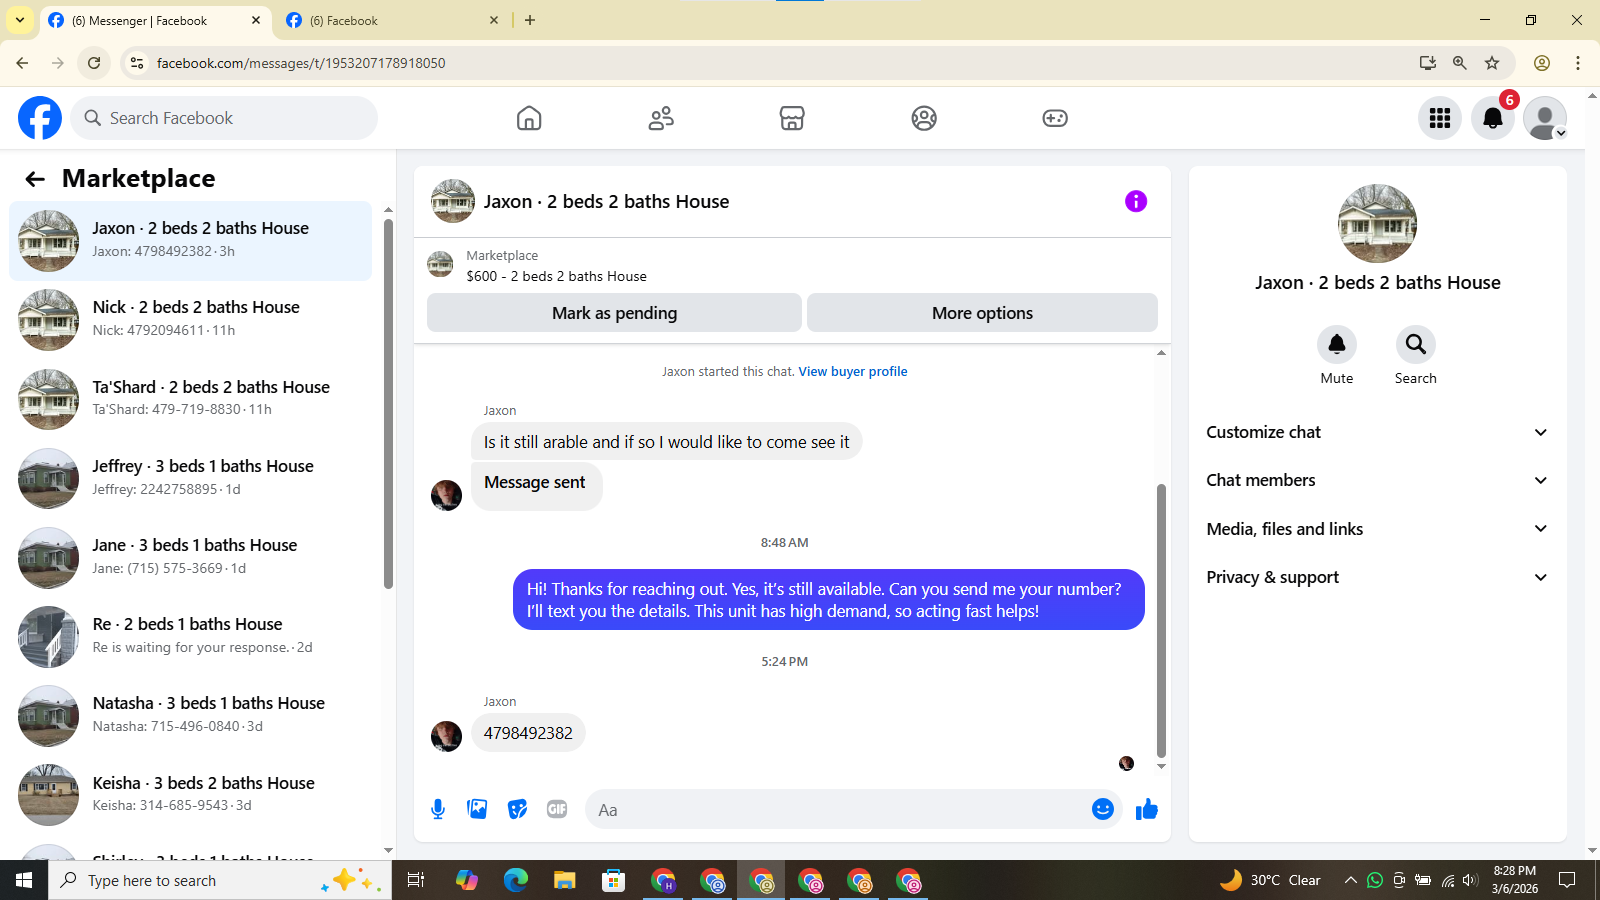Choose a sticker icon

[x=517, y=809]
